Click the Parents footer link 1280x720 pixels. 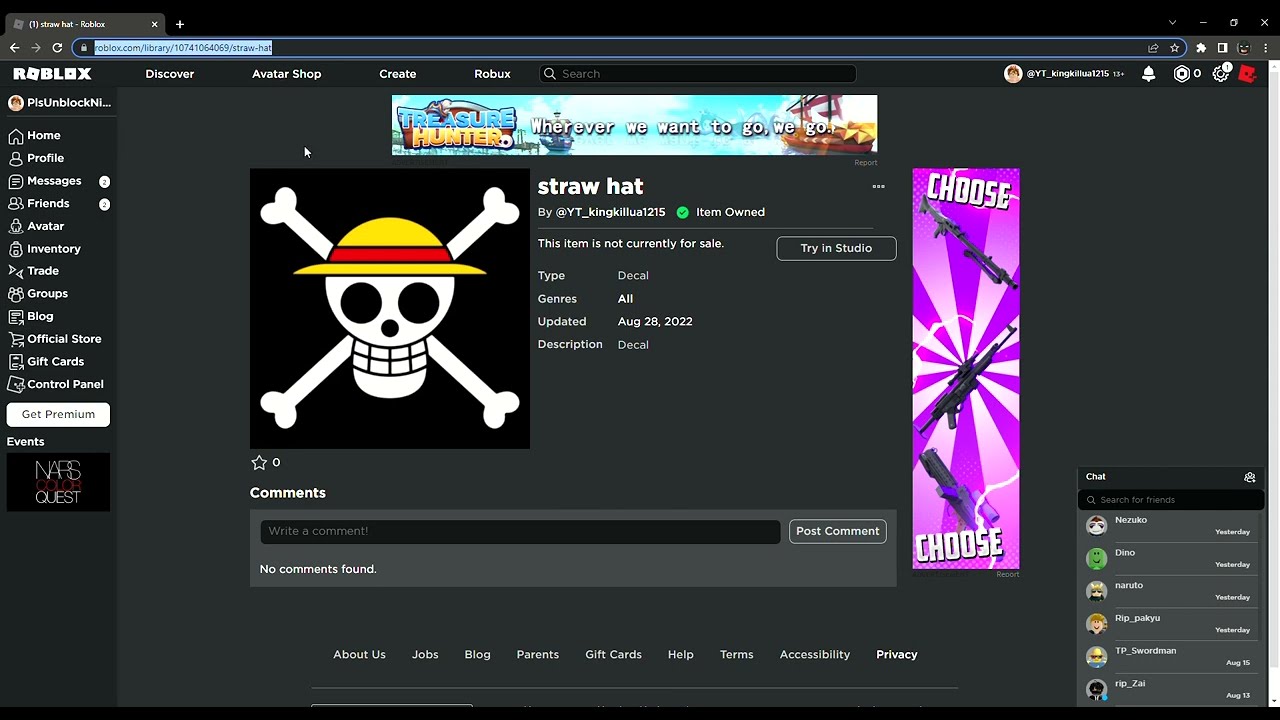point(537,655)
